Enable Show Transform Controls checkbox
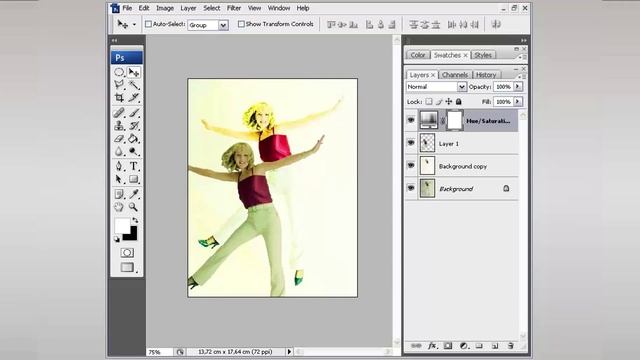Image resolution: width=640 pixels, height=360 pixels. point(241,24)
